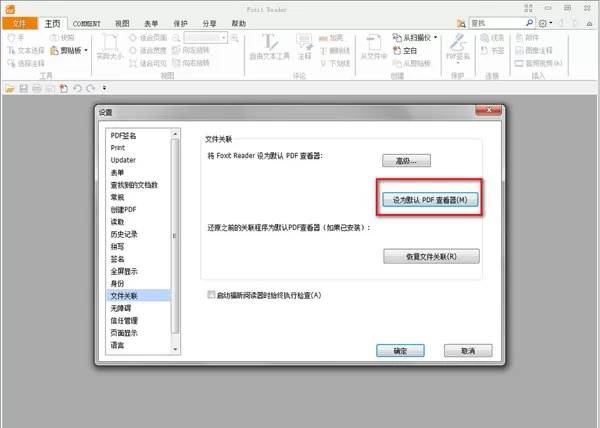Switch to the 保护 protect tab
Viewport: 600px width, 428px height.
(180, 24)
